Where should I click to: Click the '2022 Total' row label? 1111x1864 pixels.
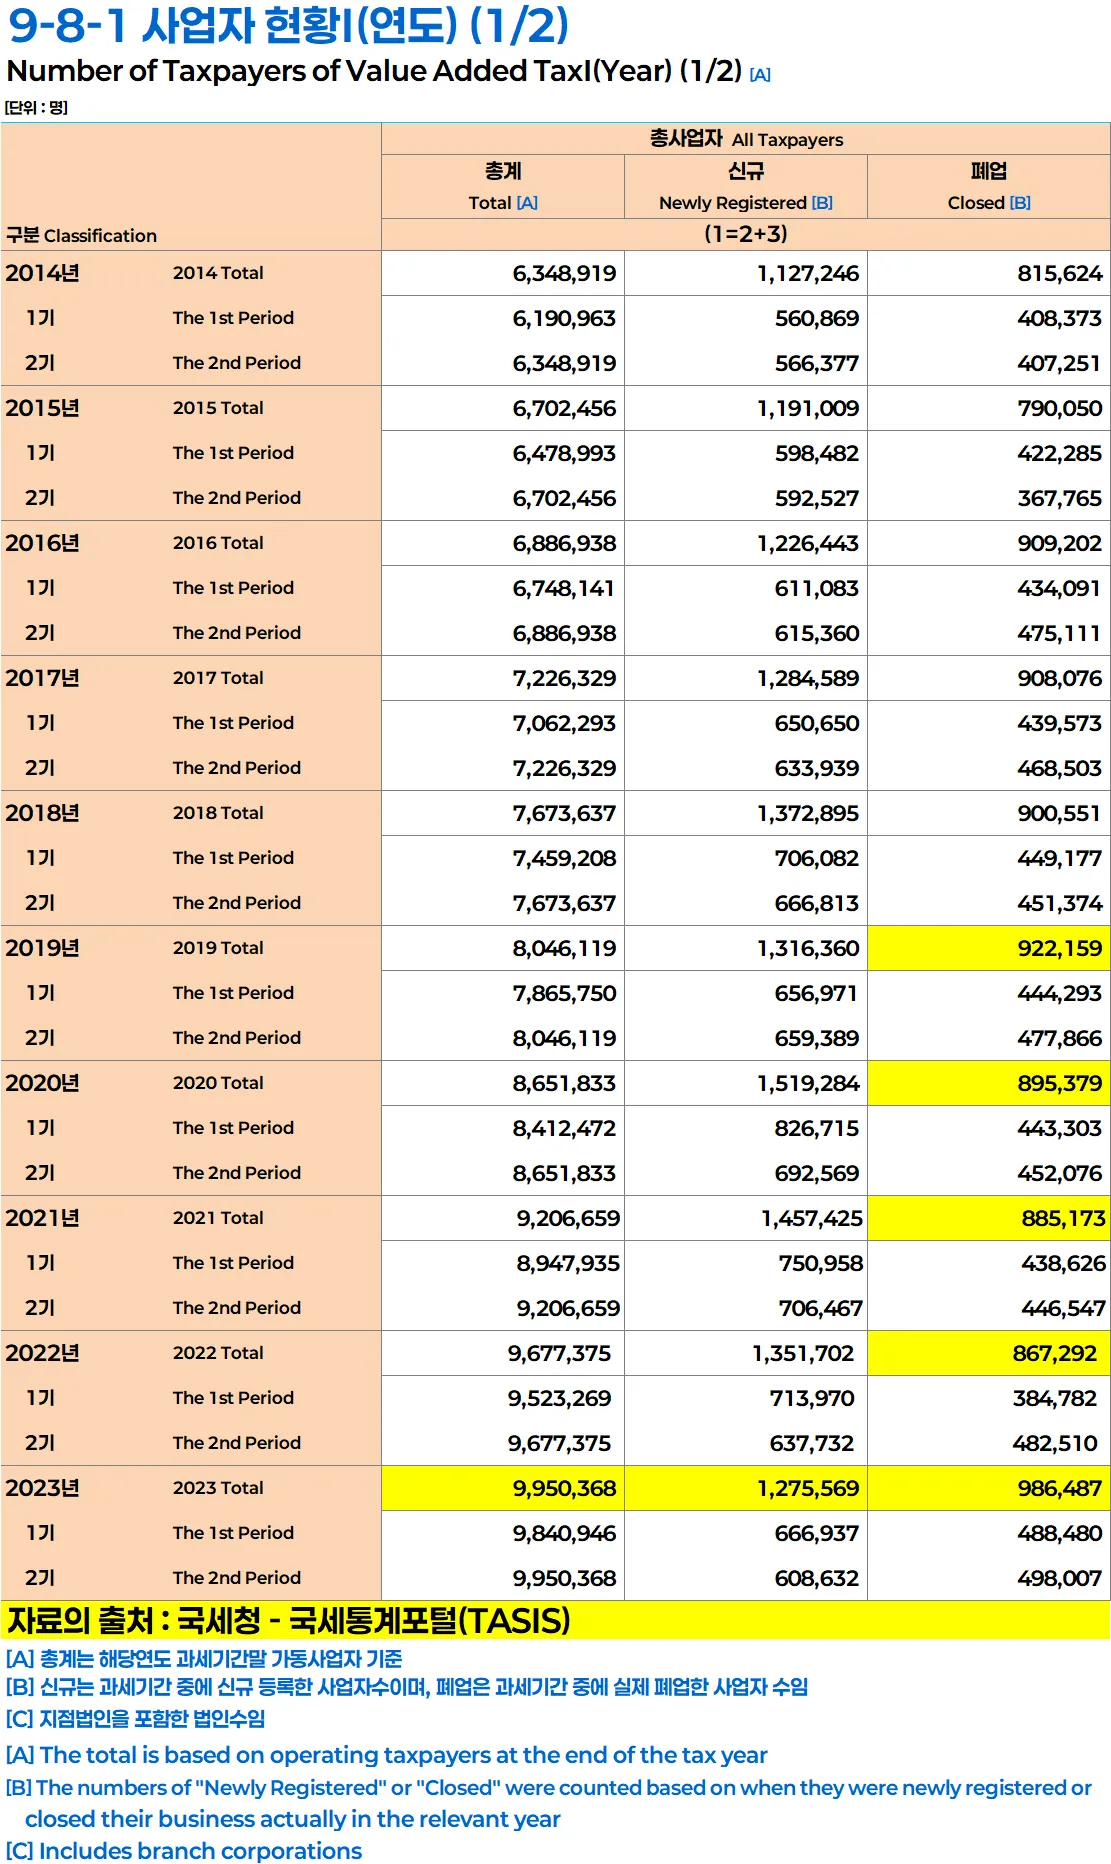click(218, 1353)
